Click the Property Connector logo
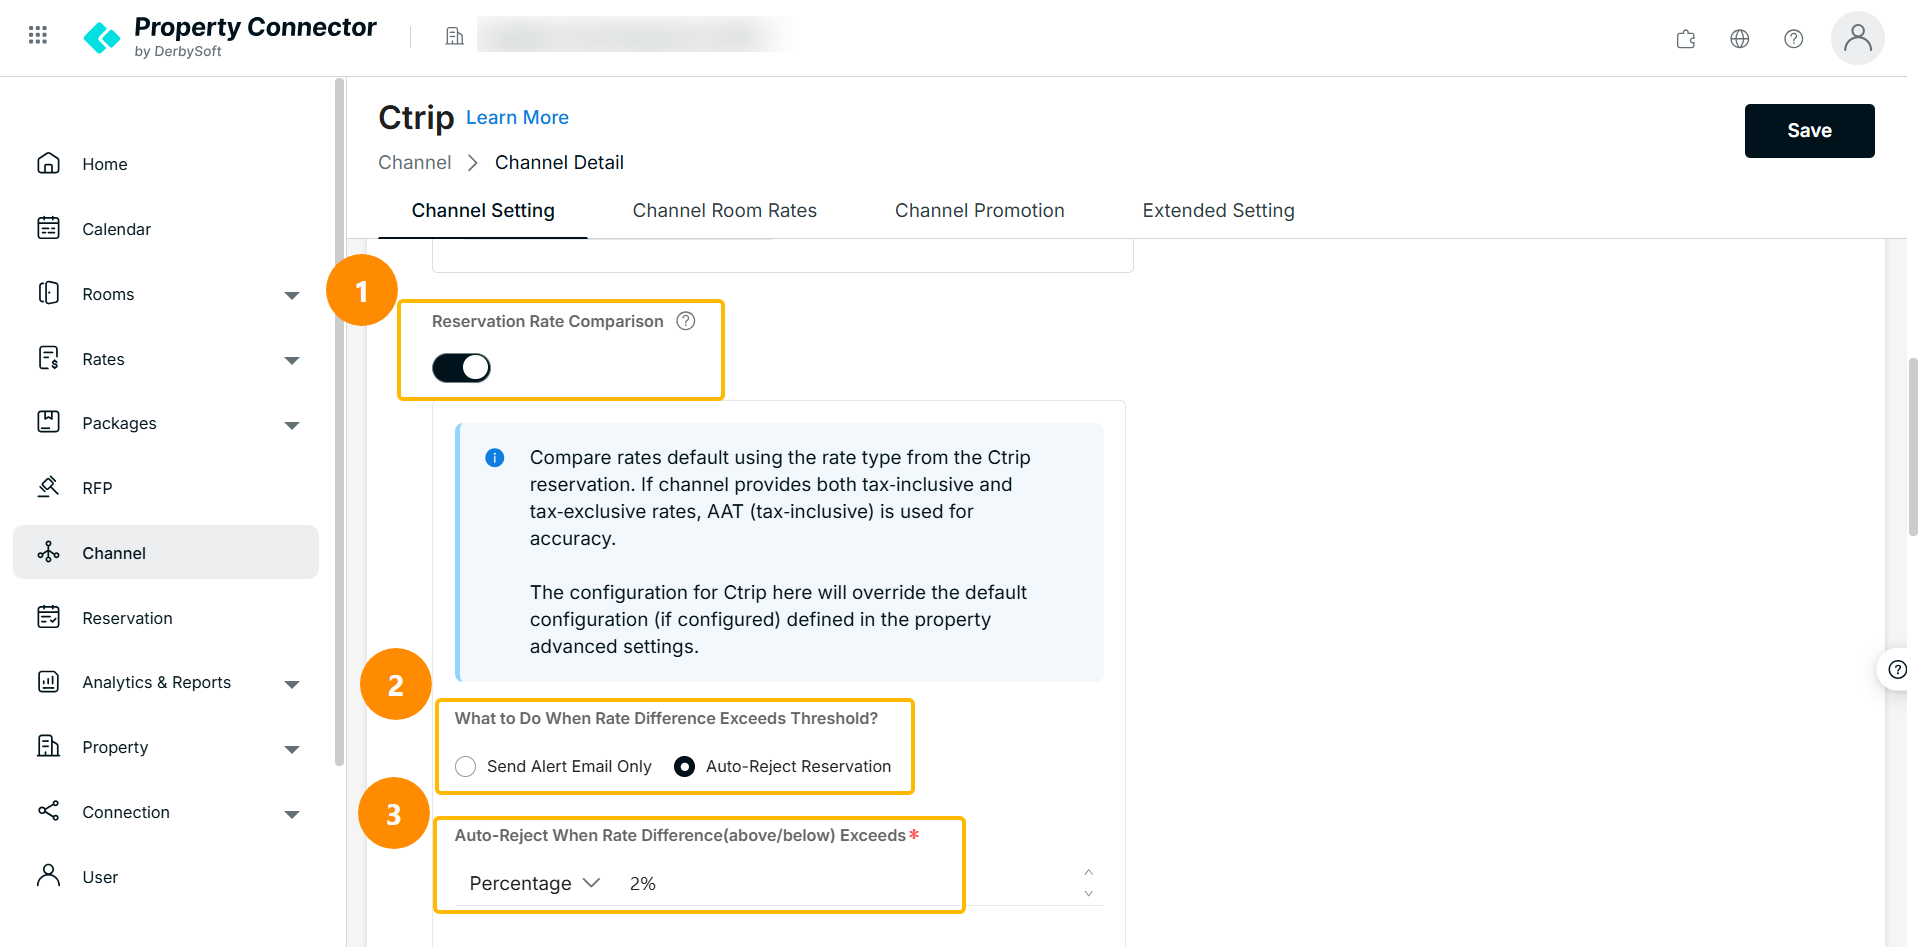Viewport: 1920px width, 947px height. click(x=230, y=37)
